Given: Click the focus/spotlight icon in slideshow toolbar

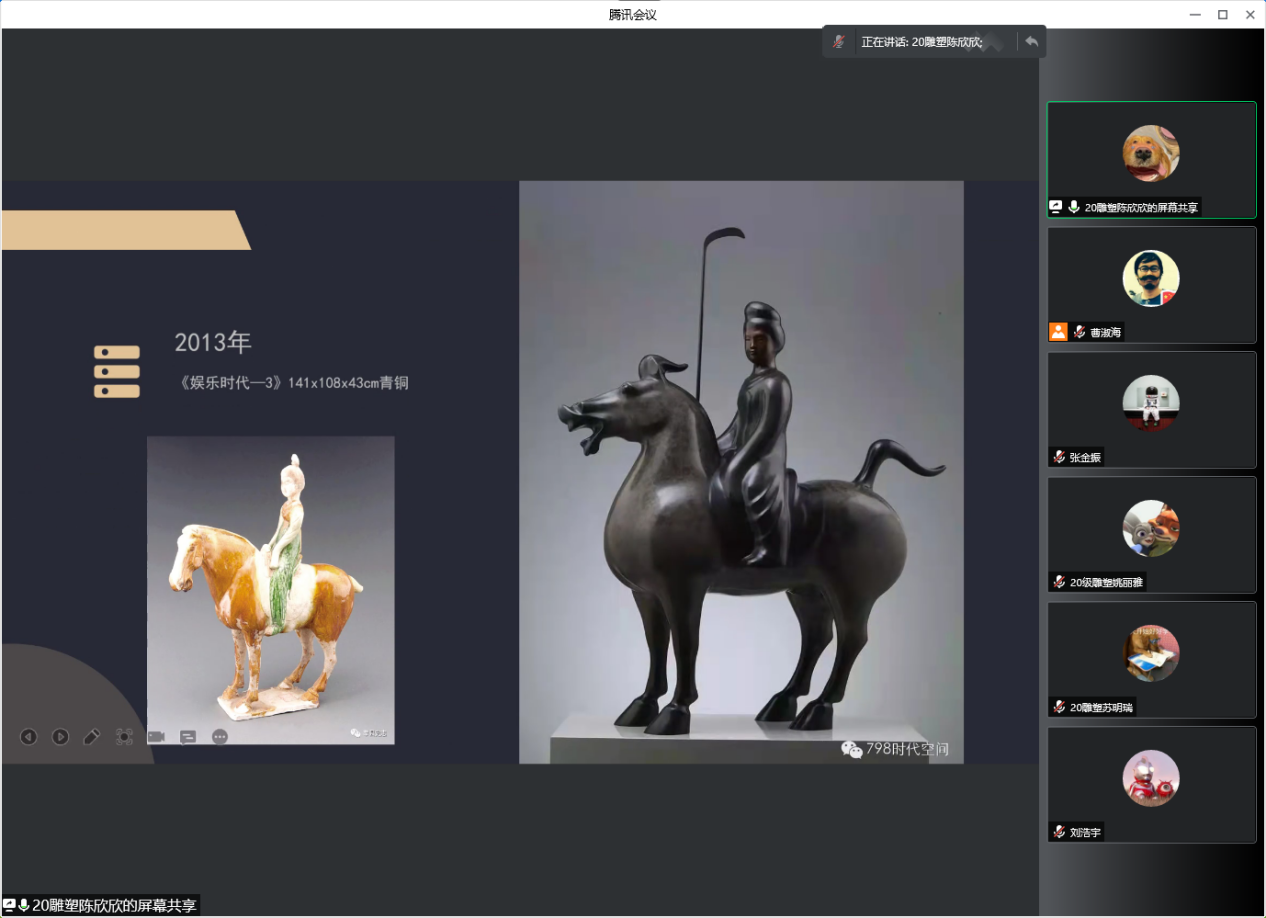Looking at the screenshot, I should [x=124, y=737].
